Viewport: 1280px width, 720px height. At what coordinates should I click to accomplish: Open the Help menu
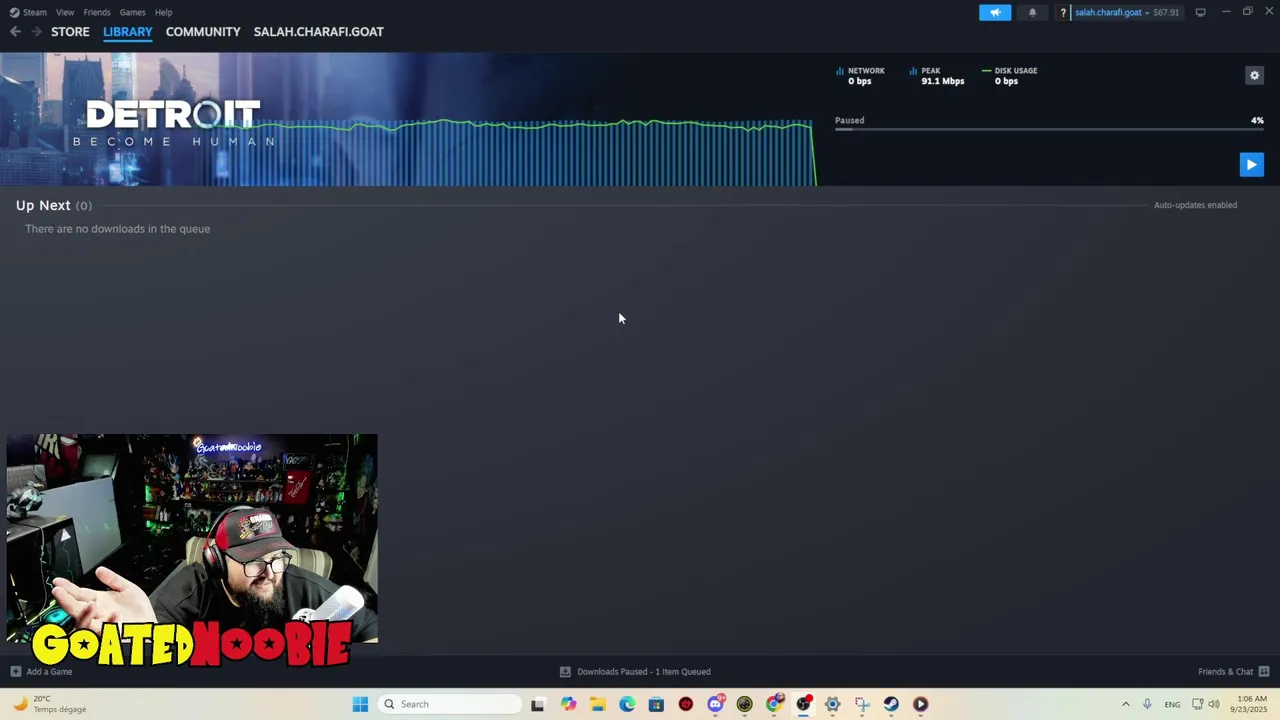tap(163, 12)
